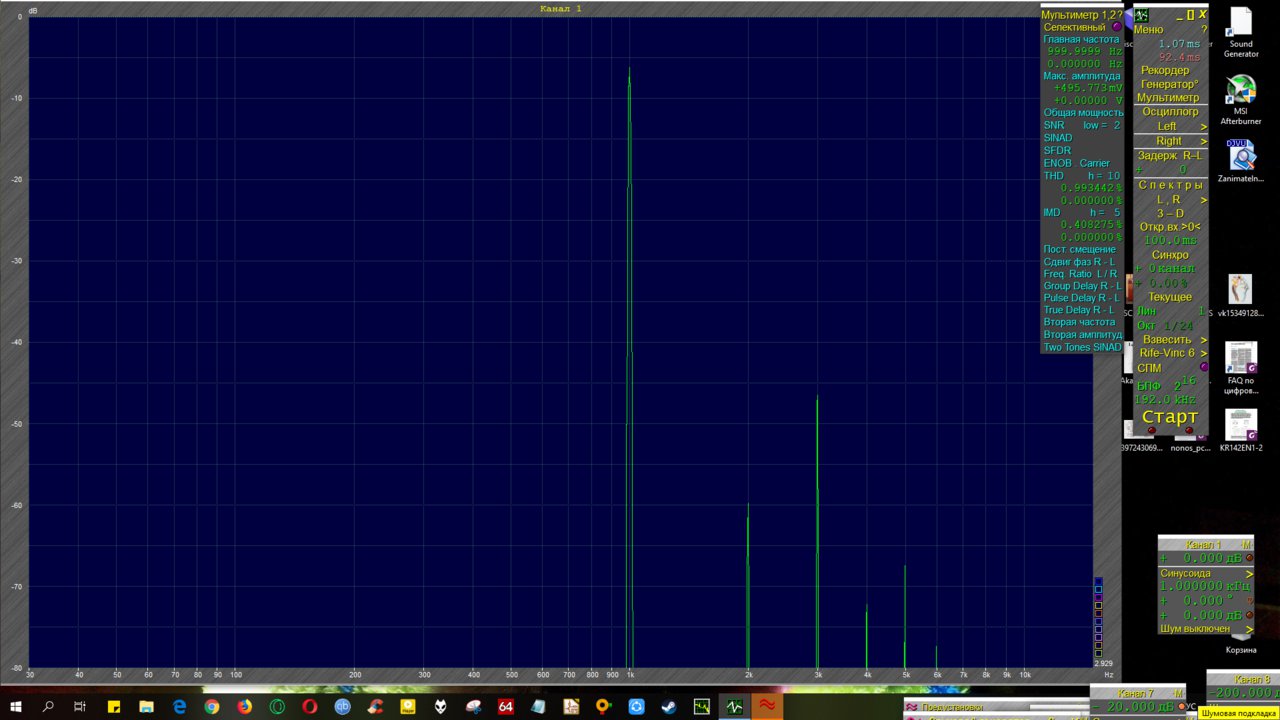Click the Генератор button
1280x720 pixels.
tap(1170, 84)
